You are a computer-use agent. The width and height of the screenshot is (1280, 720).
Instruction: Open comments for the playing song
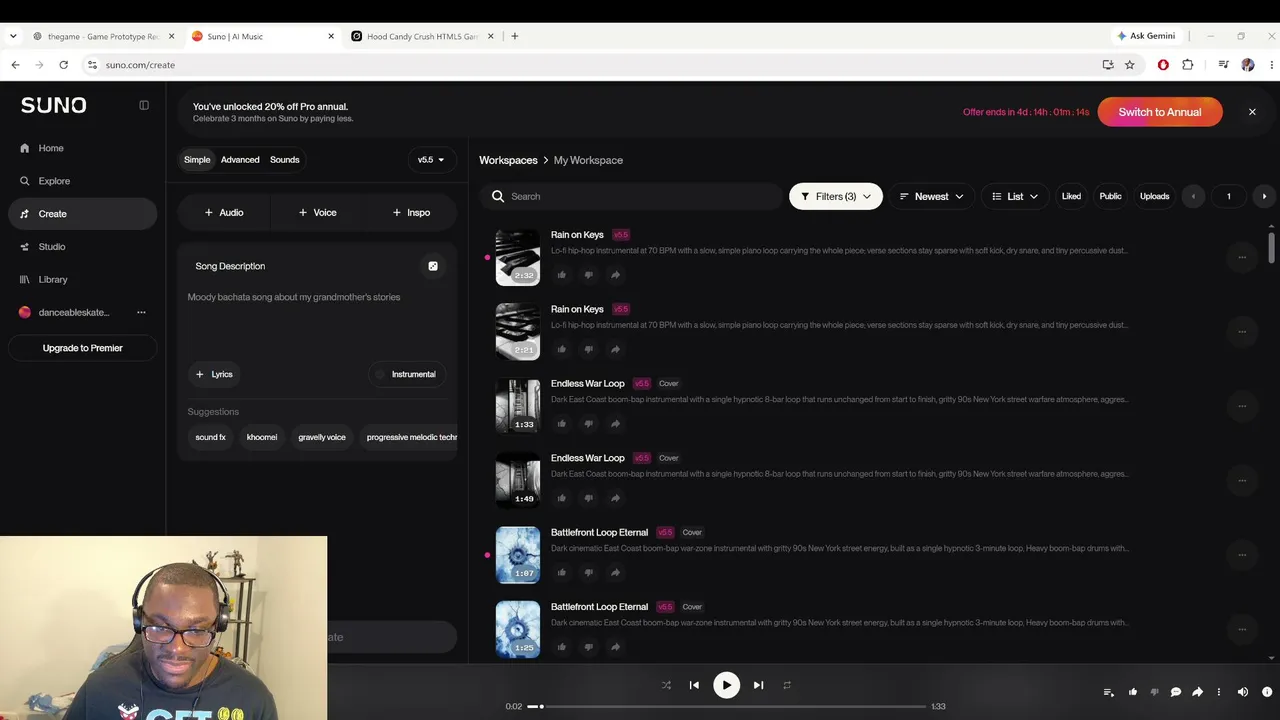click(1176, 692)
